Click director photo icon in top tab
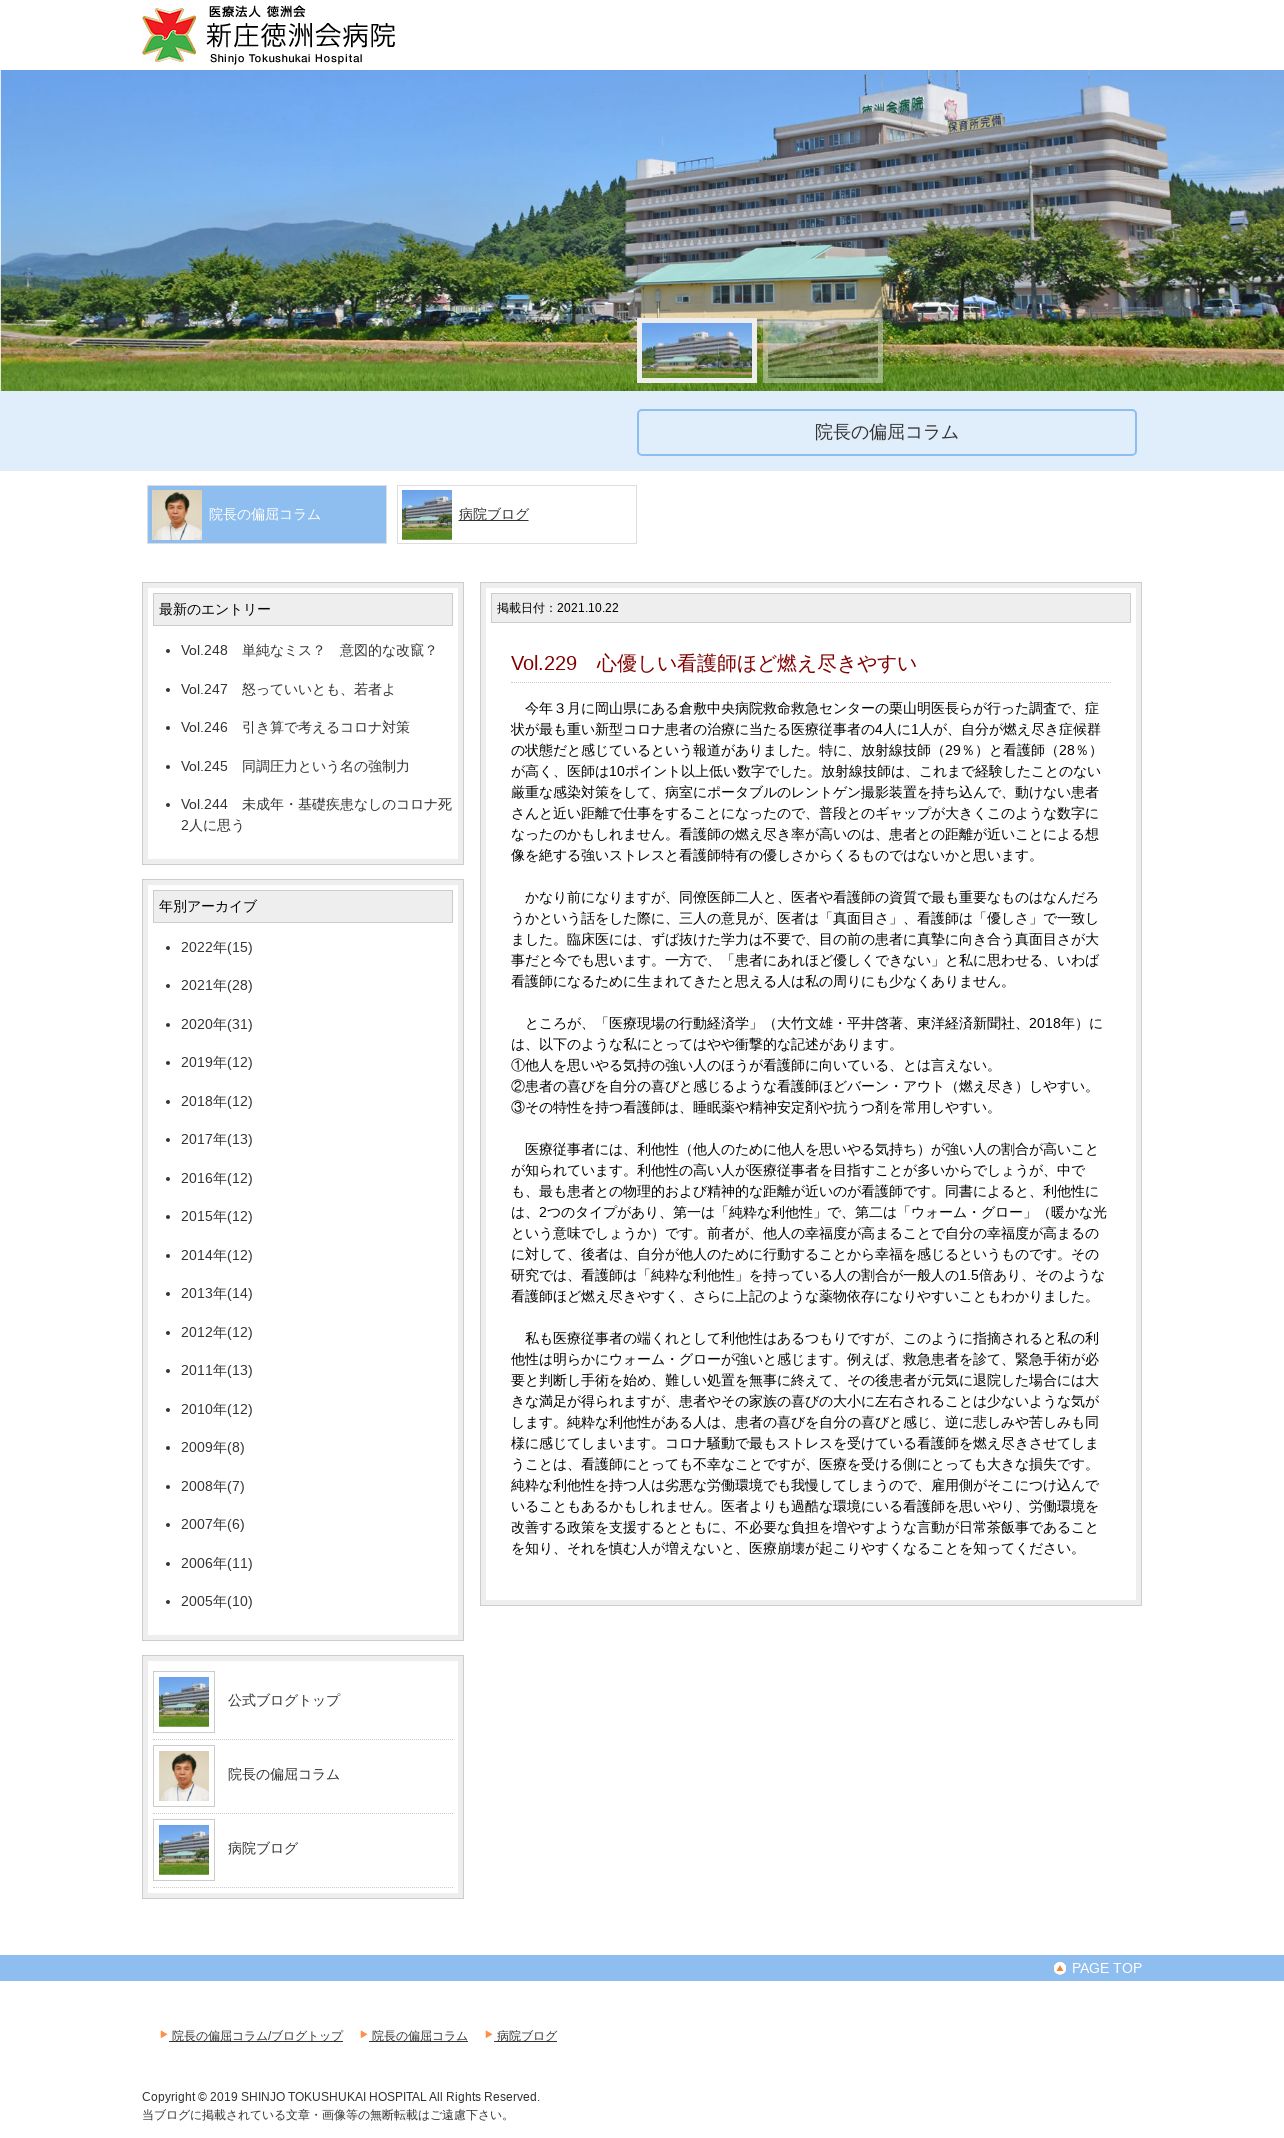 (177, 515)
